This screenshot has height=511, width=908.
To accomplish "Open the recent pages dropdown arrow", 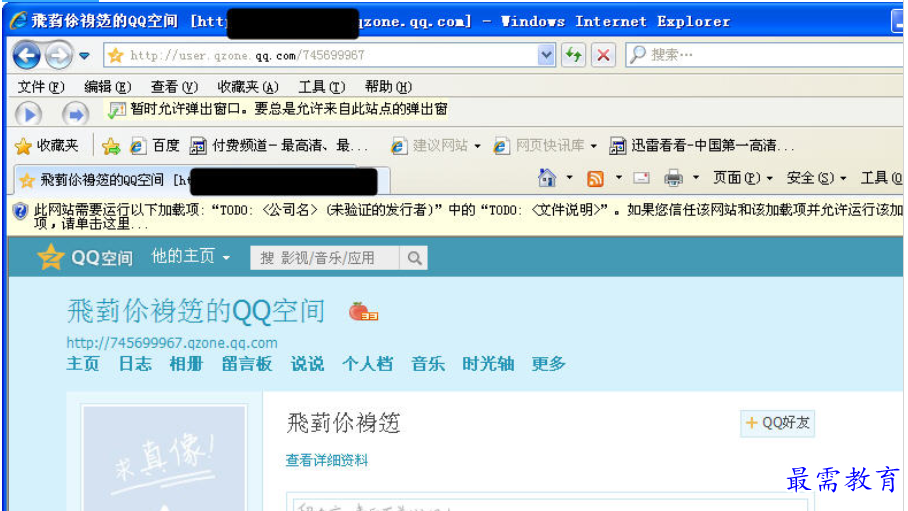I will [85, 56].
